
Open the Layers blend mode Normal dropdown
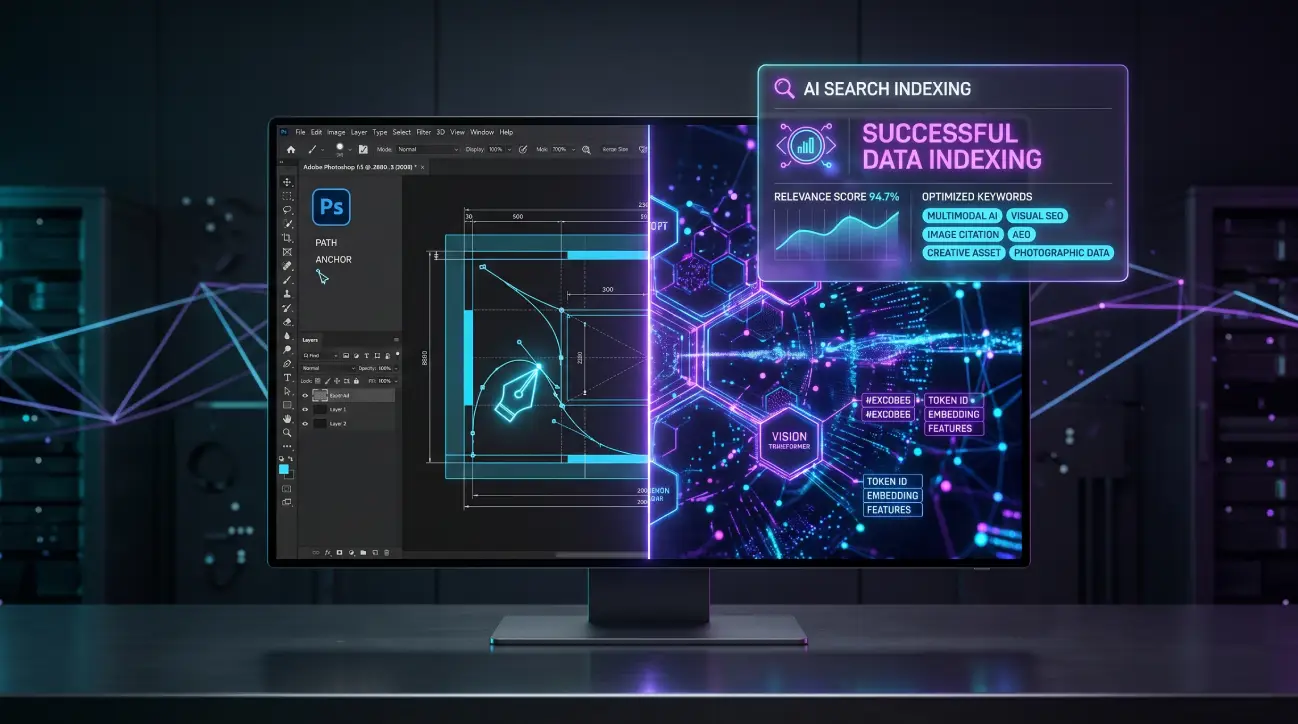pos(329,368)
